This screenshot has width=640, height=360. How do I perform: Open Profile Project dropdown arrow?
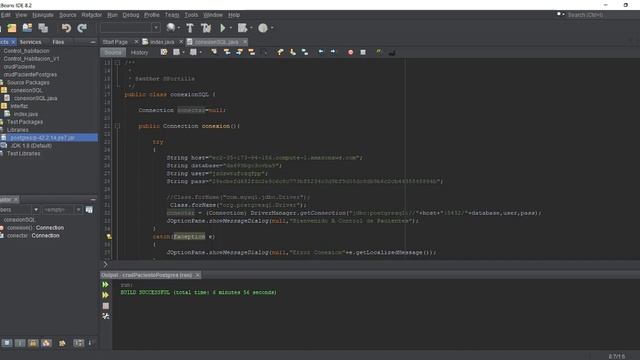pos(272,28)
